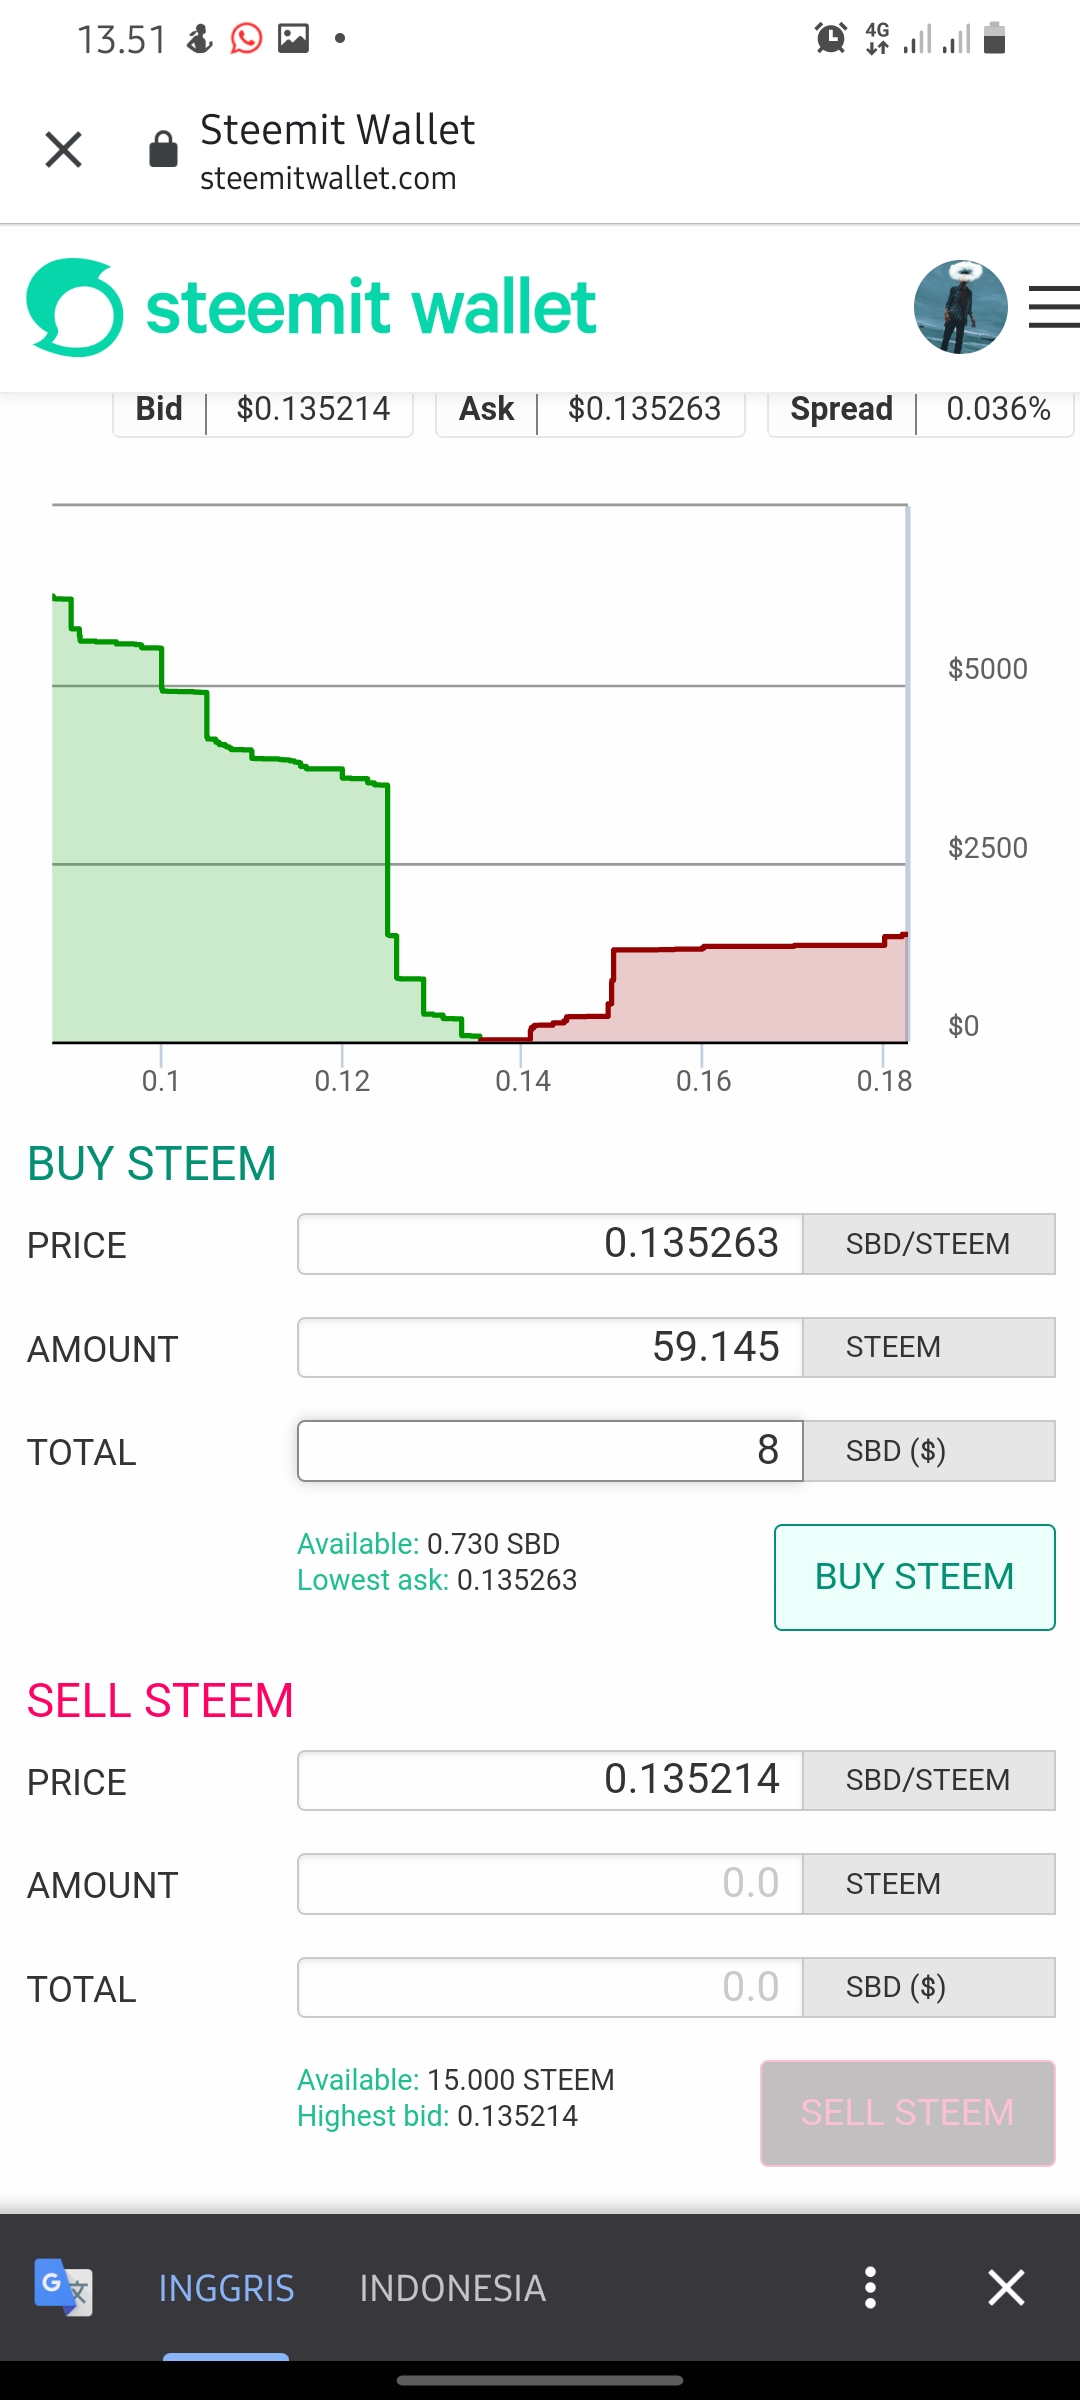Switch translation to INDONESIA tab

453,2288
